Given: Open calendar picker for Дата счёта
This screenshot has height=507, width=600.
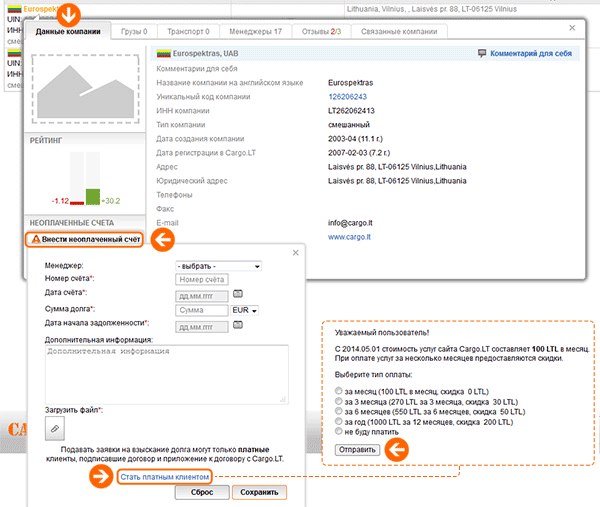Looking at the screenshot, I should 237,295.
